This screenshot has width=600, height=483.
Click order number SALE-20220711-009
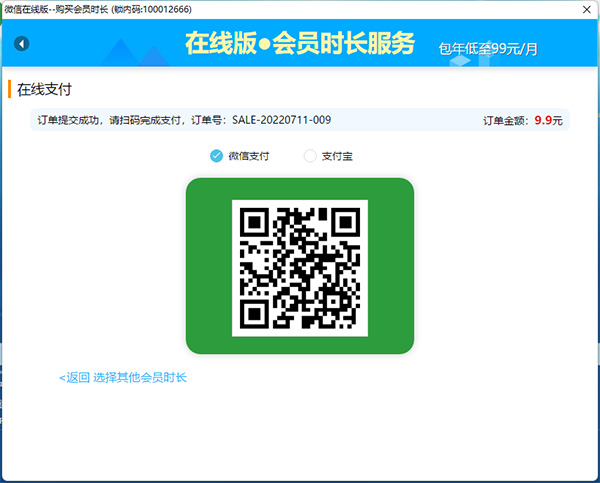click(x=281, y=120)
